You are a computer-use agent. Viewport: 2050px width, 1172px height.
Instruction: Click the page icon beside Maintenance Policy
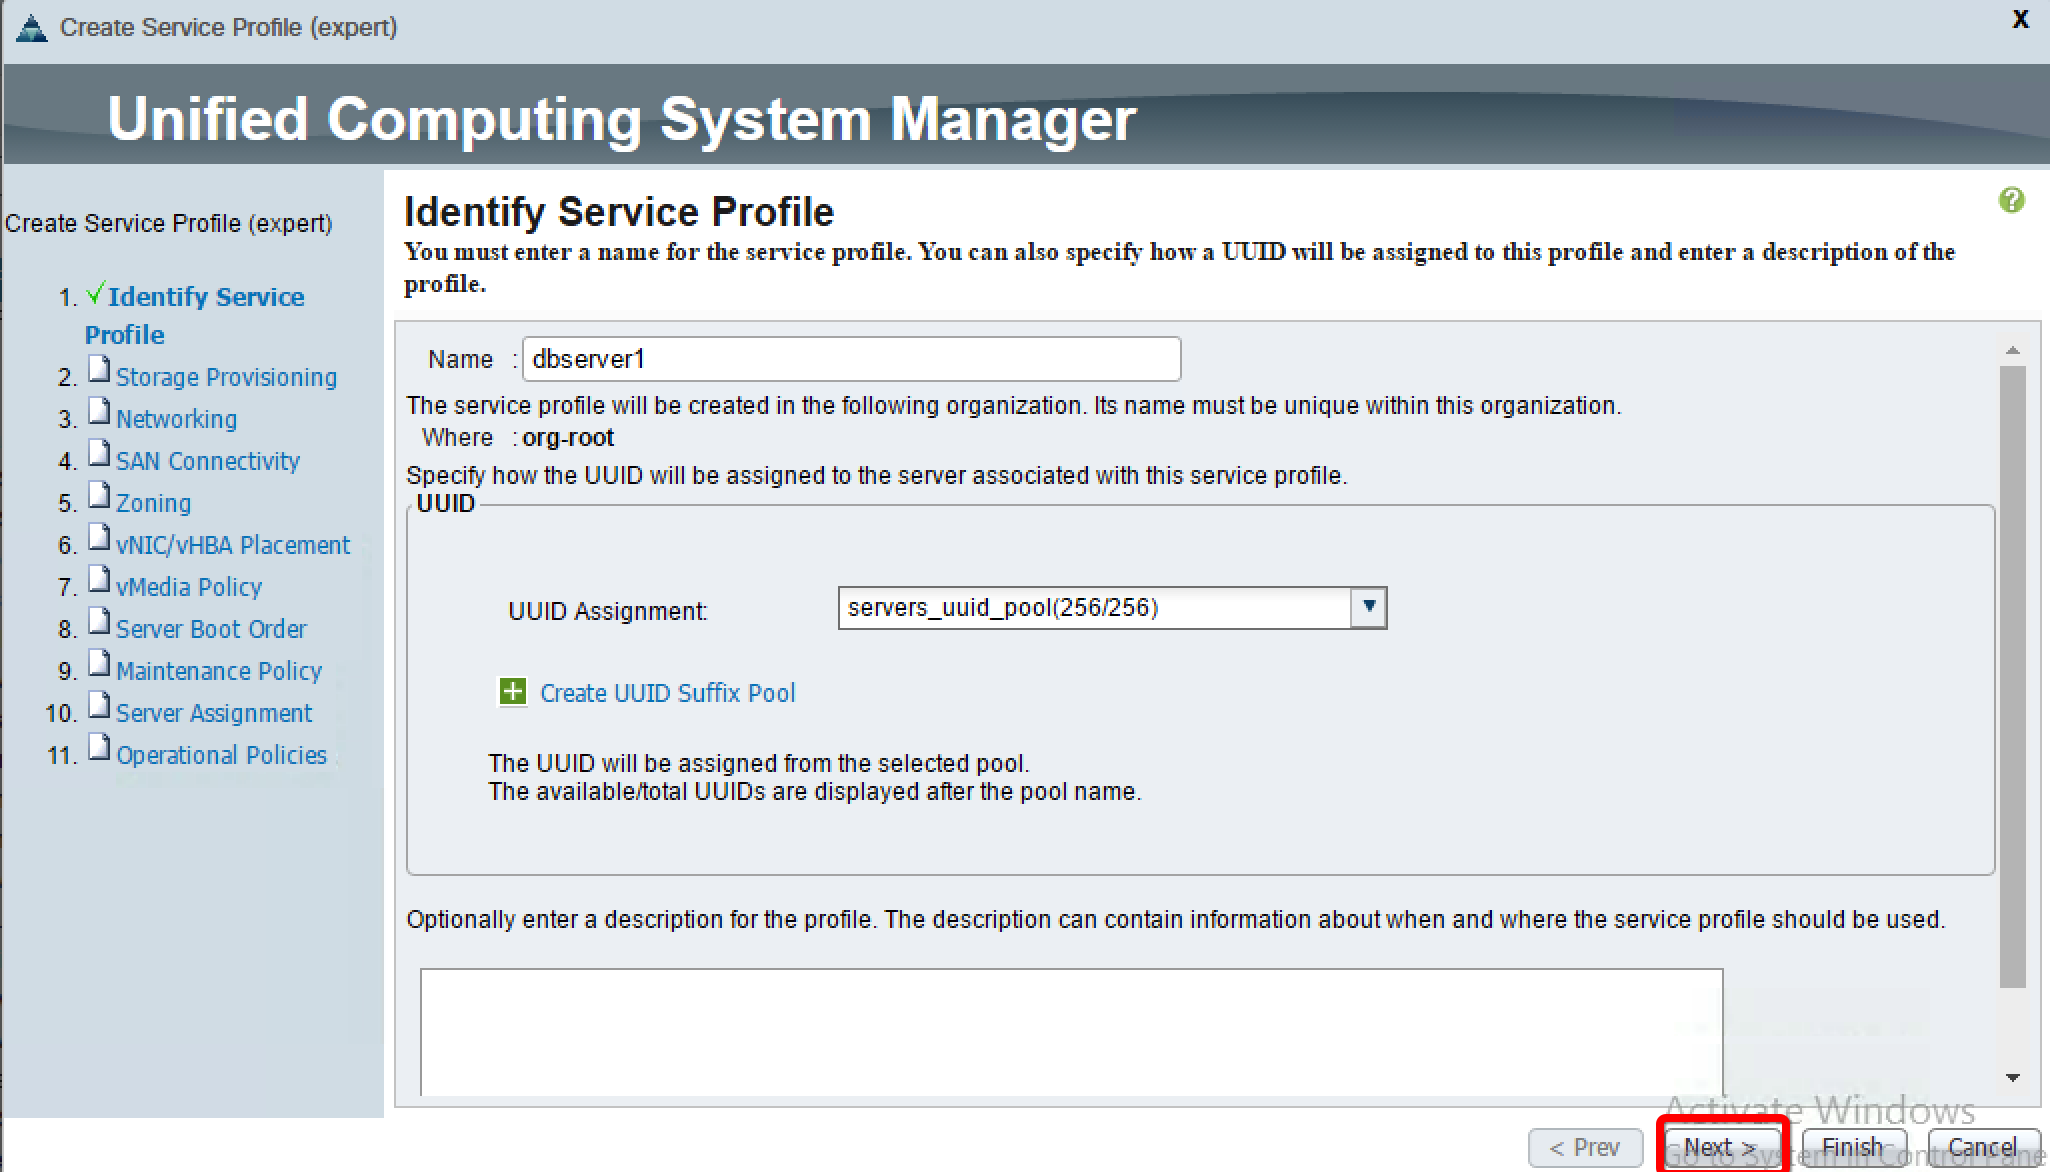[x=98, y=664]
